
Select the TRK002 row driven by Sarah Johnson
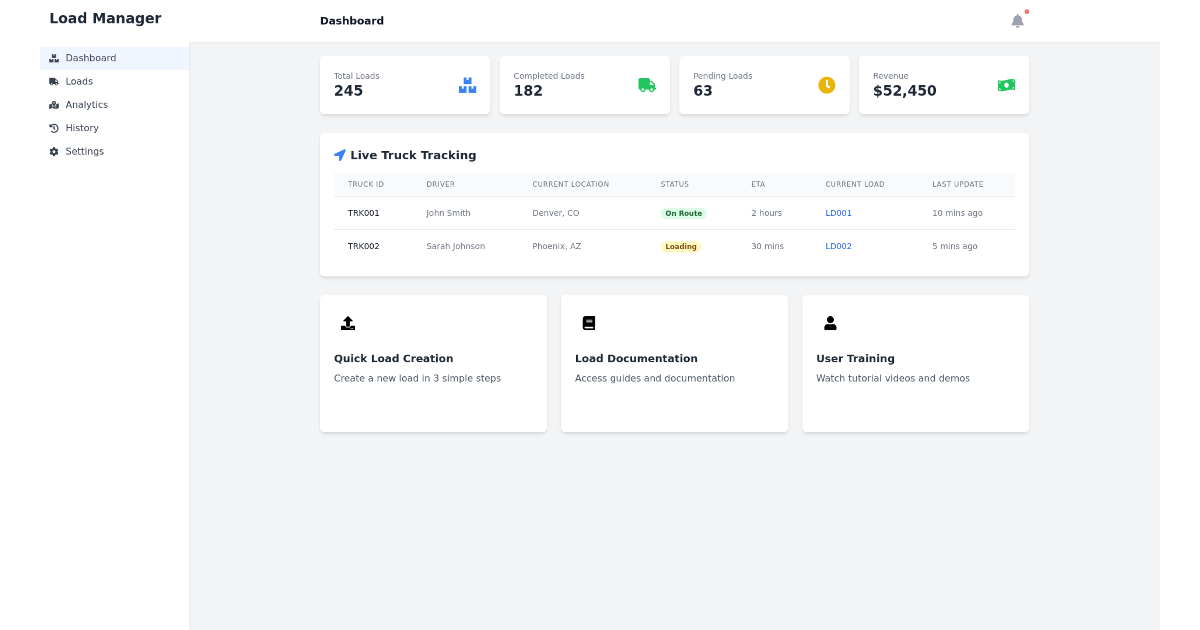455,246
